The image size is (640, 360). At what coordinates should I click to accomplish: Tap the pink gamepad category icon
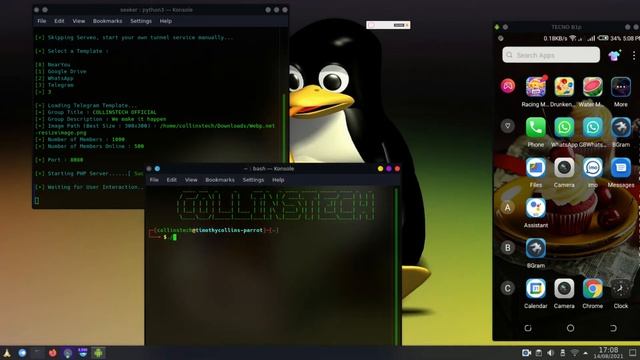click(x=508, y=86)
